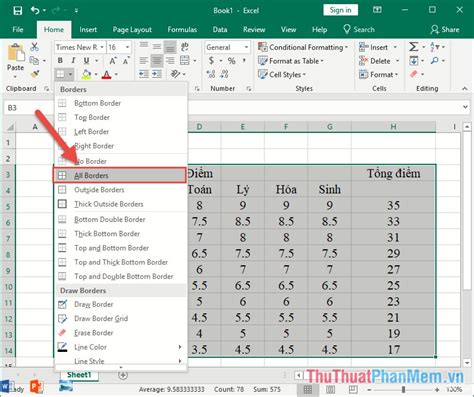The image size is (474, 397).
Task: Adjust the zoom slider handle
Action: tap(403, 389)
